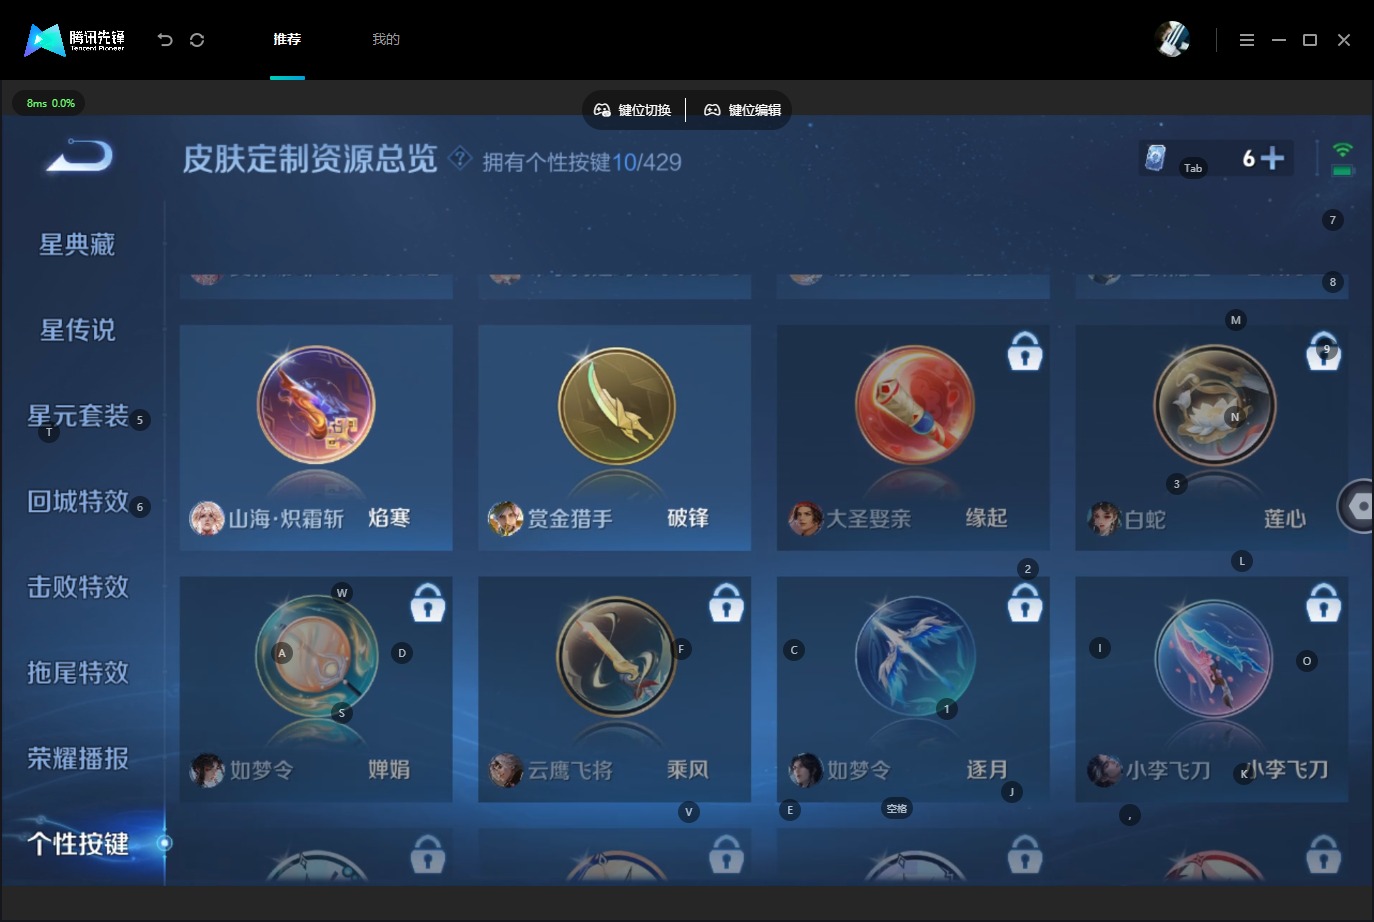Viewport: 1374px width, 922px height.
Task: Click the 大圣娶亲 skin name
Action: tap(869, 519)
